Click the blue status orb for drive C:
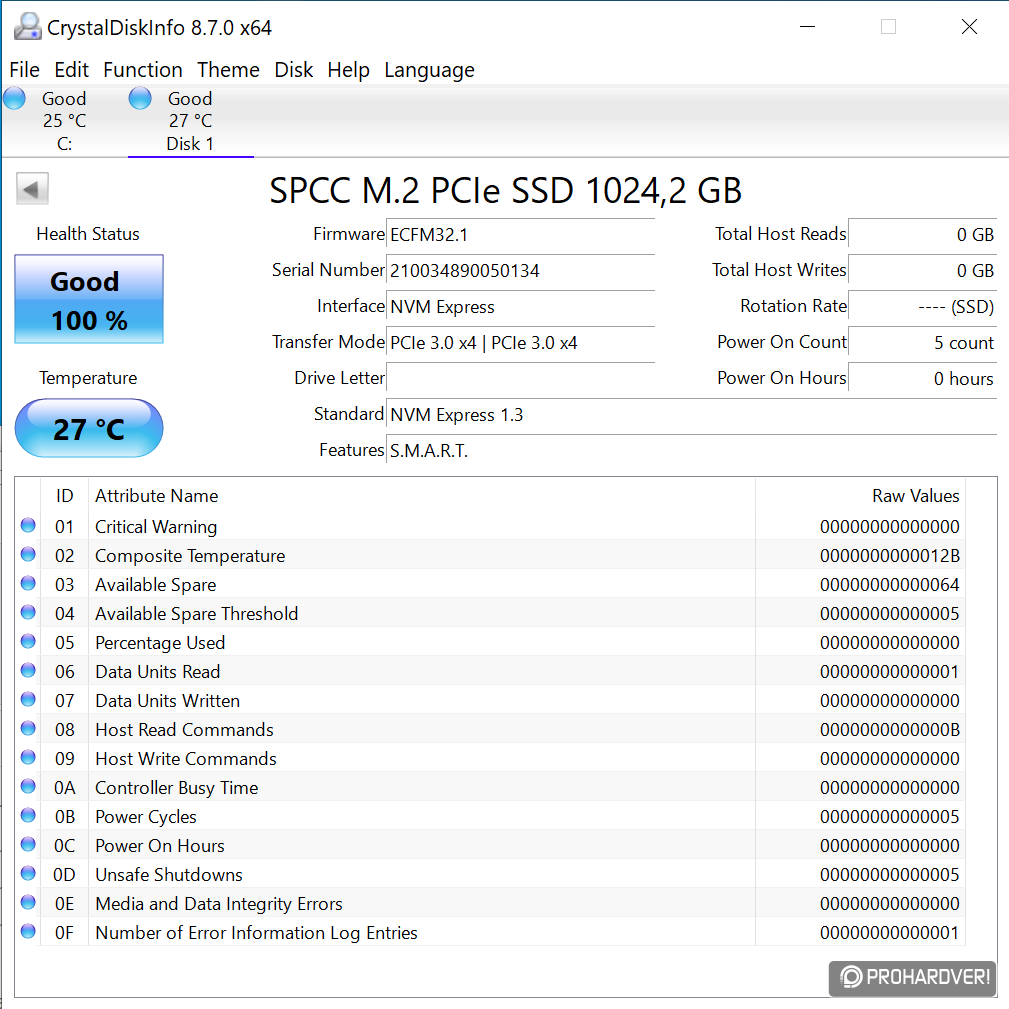This screenshot has height=1009, width=1009. pyautogui.click(x=14, y=98)
